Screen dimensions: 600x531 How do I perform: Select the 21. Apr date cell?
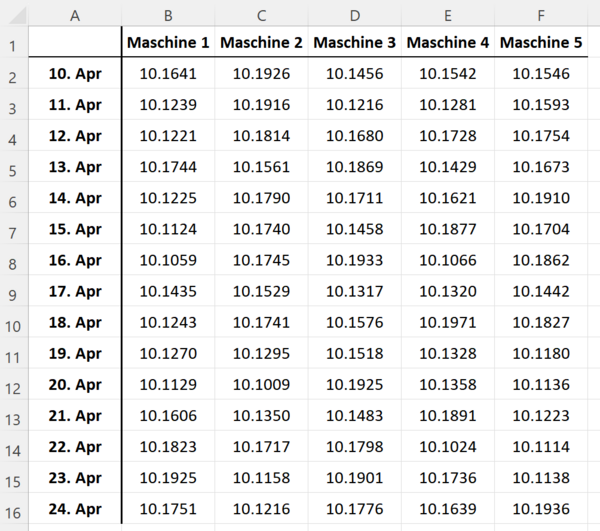[75, 415]
